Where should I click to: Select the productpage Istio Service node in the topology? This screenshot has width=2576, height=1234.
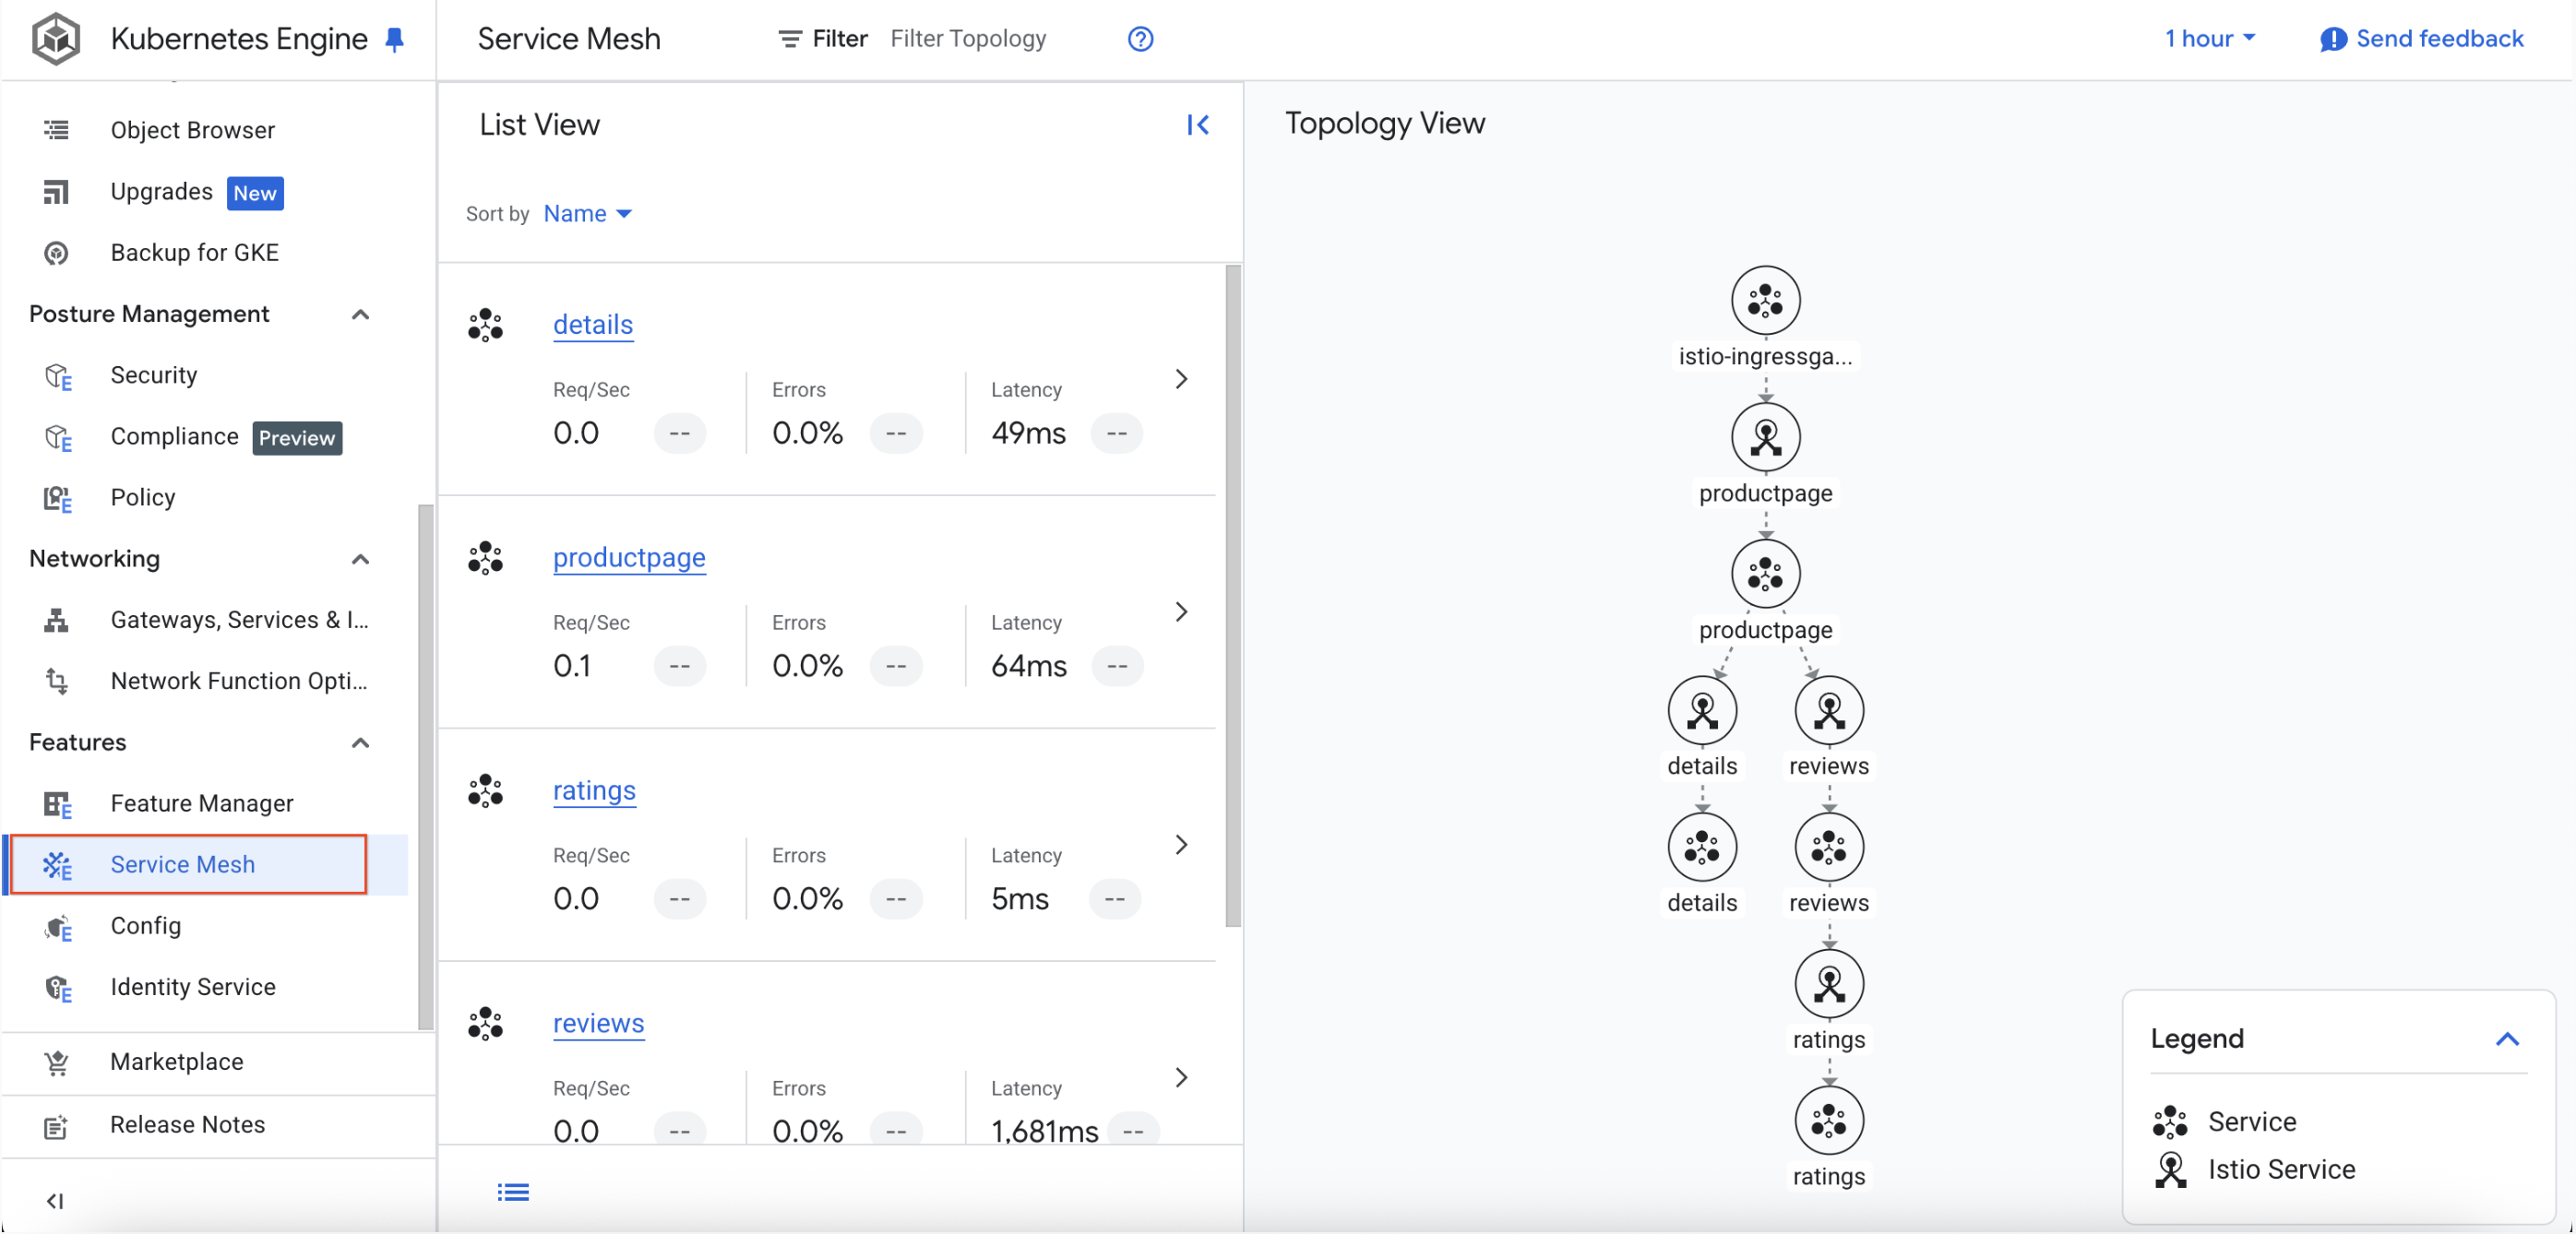[x=1765, y=437]
